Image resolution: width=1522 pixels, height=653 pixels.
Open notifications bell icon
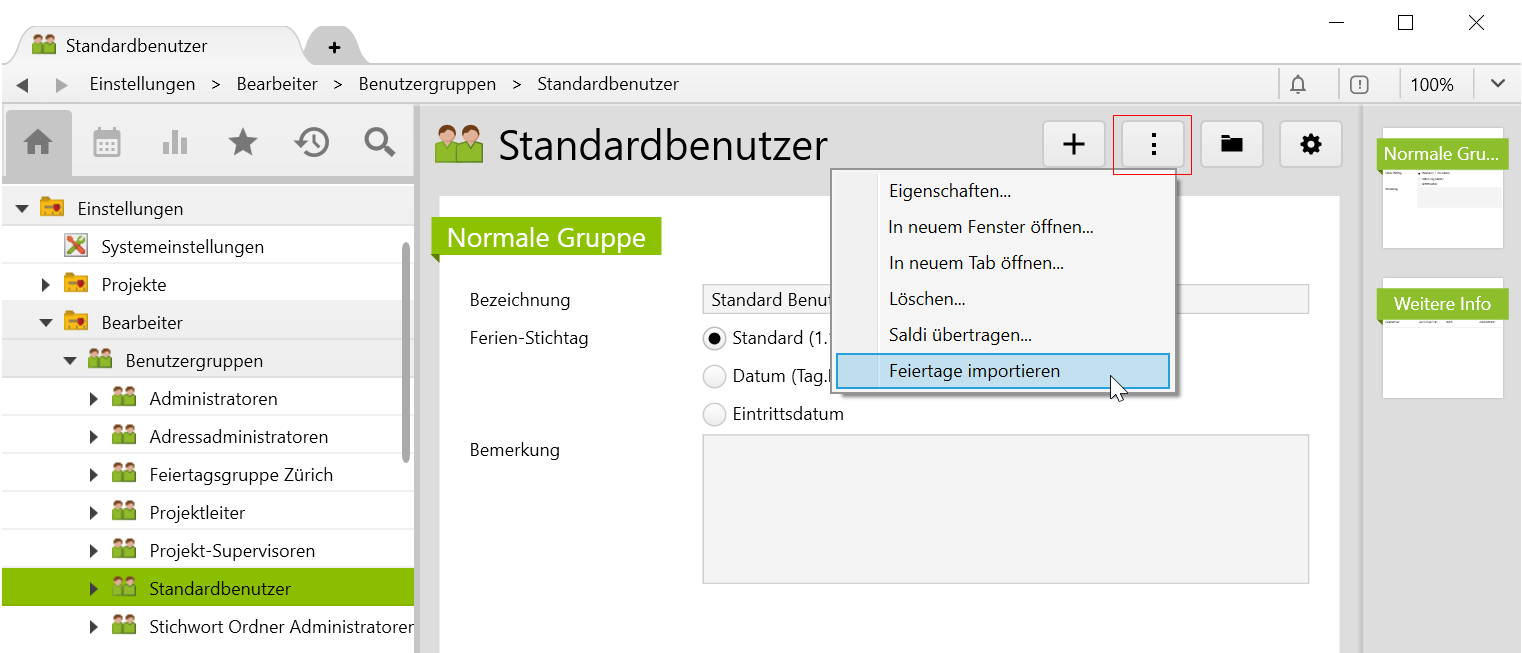(1298, 85)
